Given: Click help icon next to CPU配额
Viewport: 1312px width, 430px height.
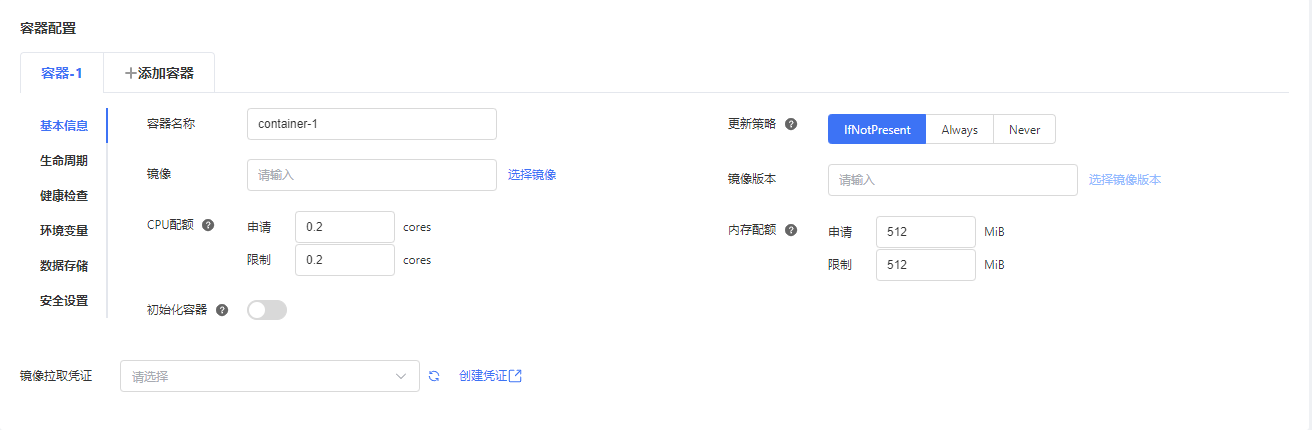Looking at the screenshot, I should (208, 225).
